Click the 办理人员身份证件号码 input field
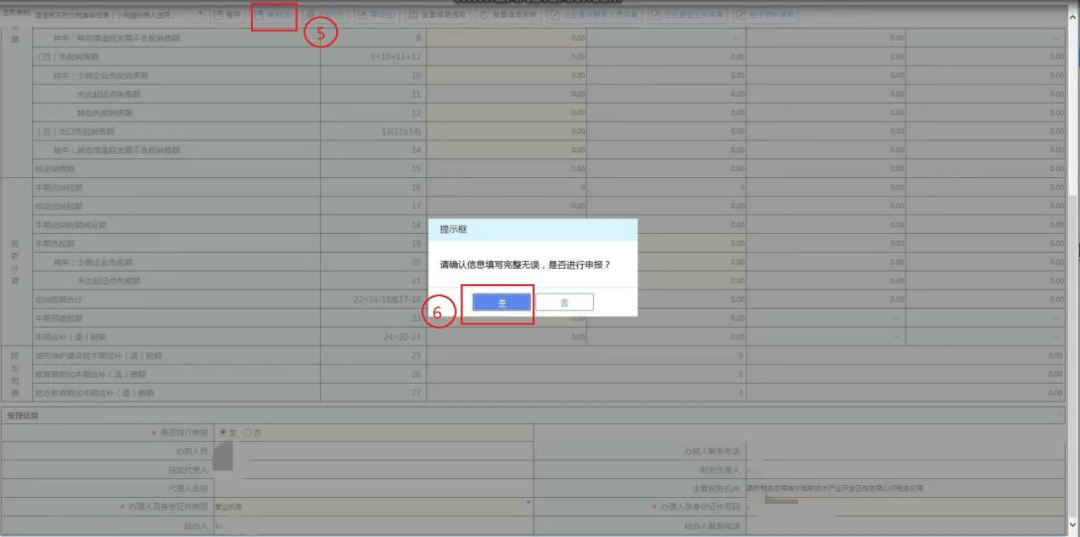 (x=904, y=507)
